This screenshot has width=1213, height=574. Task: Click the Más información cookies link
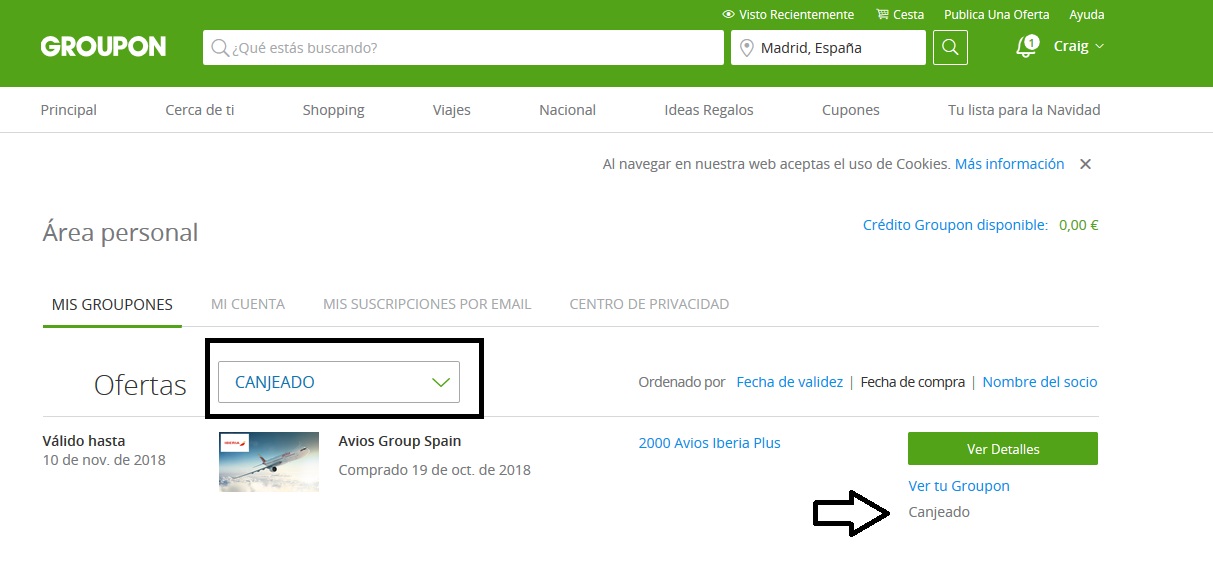pos(1009,164)
